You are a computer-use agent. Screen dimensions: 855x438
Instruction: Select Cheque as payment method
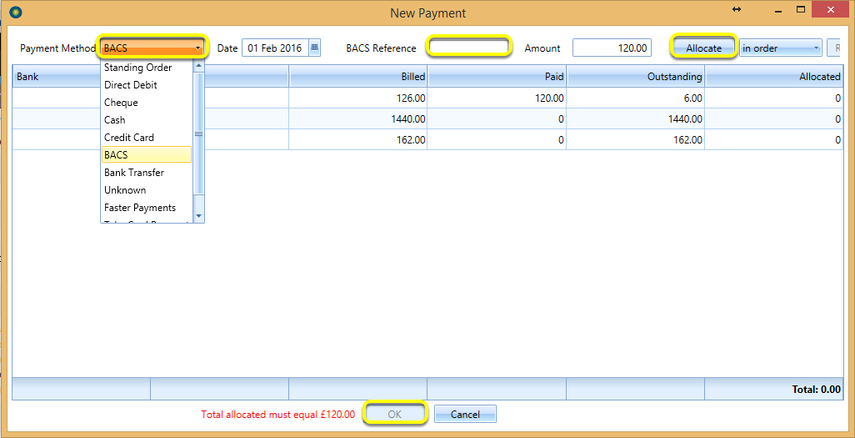point(146,103)
